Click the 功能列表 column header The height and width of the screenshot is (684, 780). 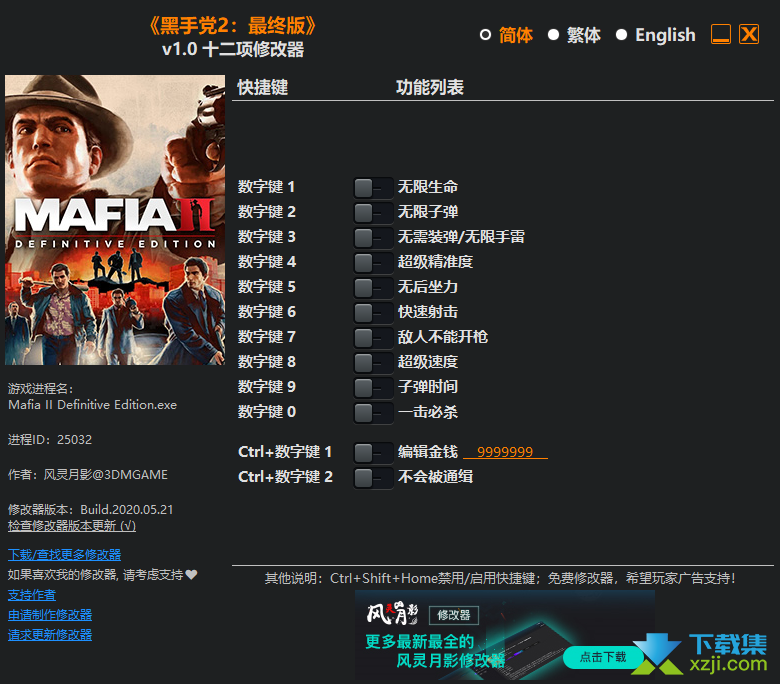430,88
